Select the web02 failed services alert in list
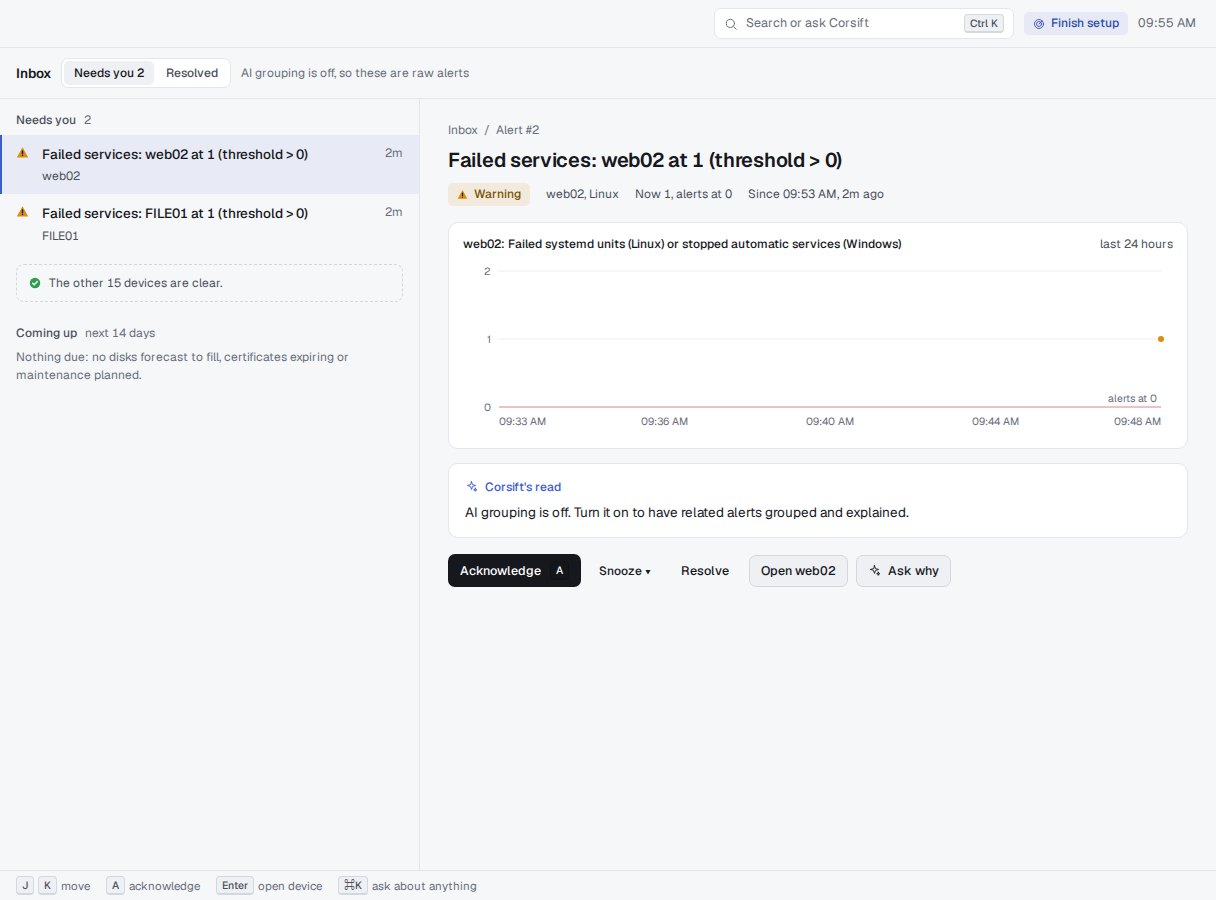 click(210, 164)
